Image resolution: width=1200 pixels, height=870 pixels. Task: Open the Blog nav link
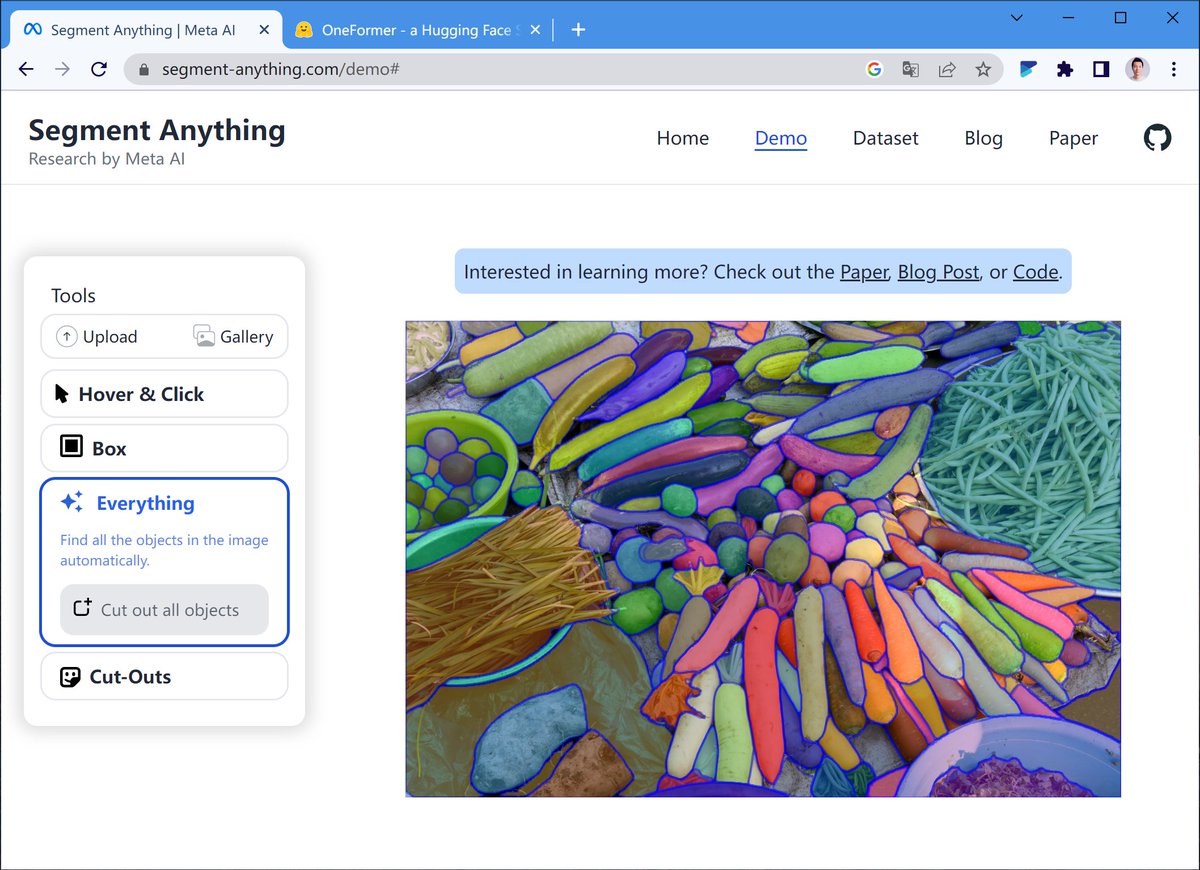983,138
